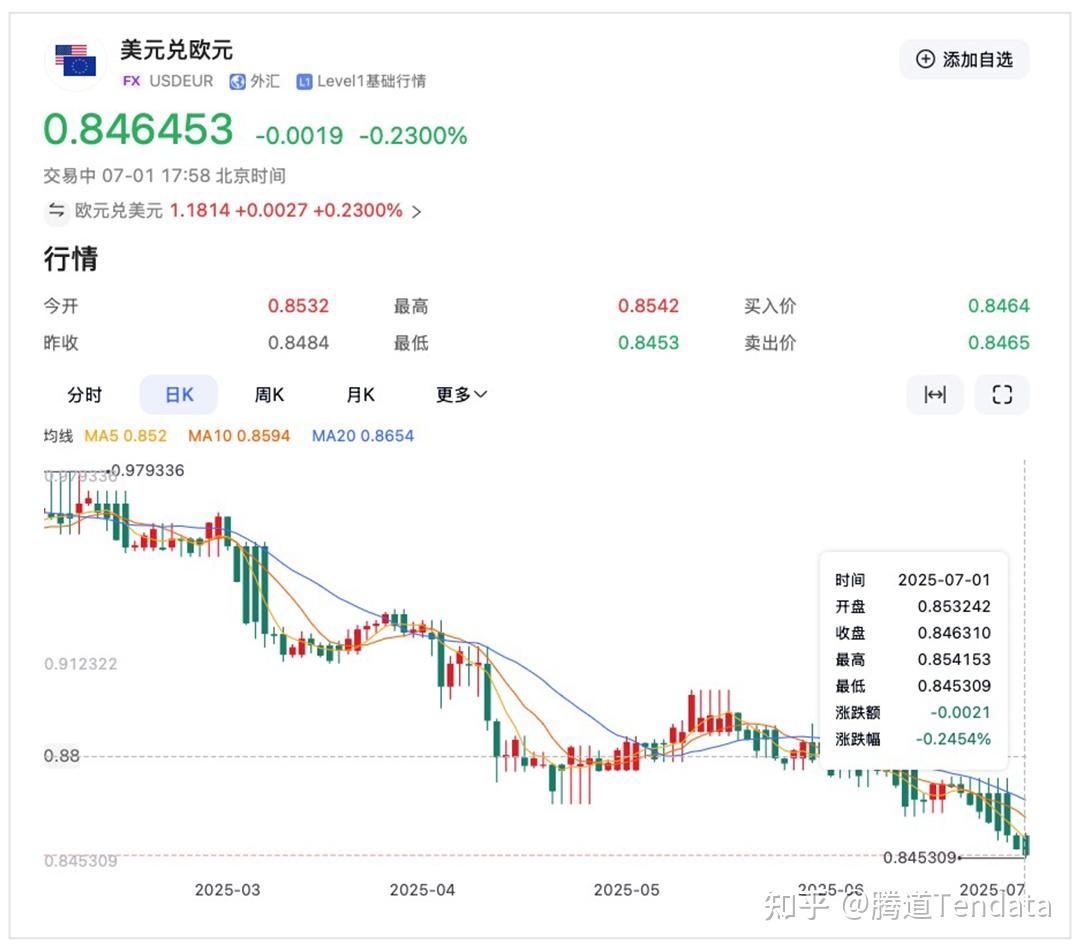Click the 0.912322 axis label

click(81, 664)
